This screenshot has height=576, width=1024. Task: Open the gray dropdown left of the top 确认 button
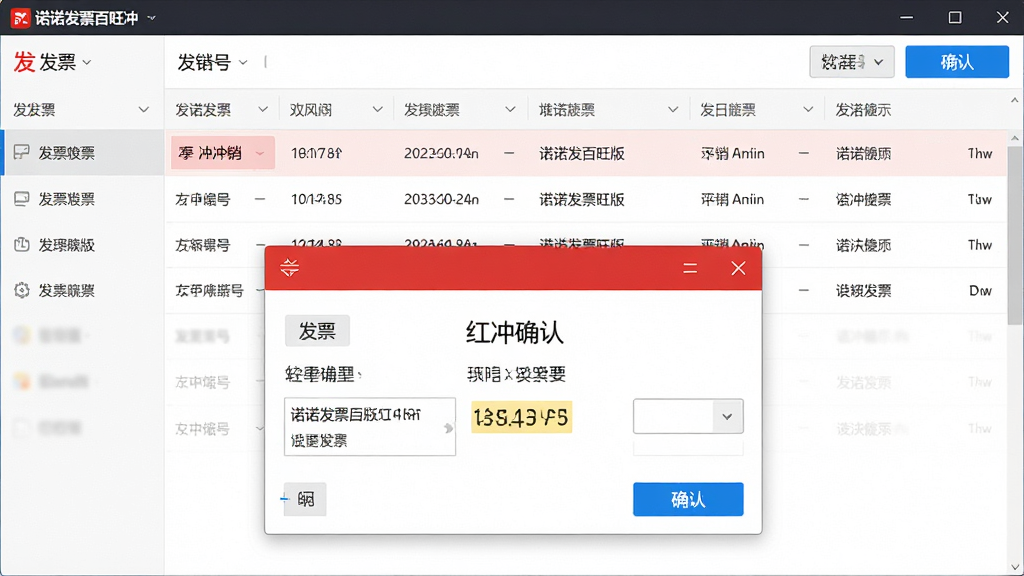(852, 62)
